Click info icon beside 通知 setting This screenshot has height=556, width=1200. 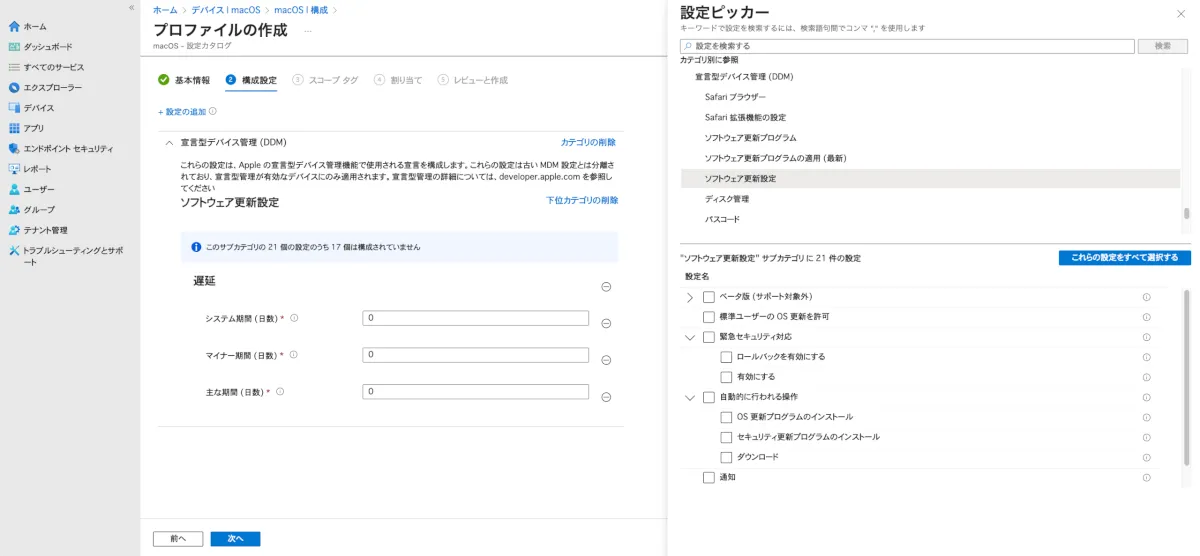click(1146, 477)
